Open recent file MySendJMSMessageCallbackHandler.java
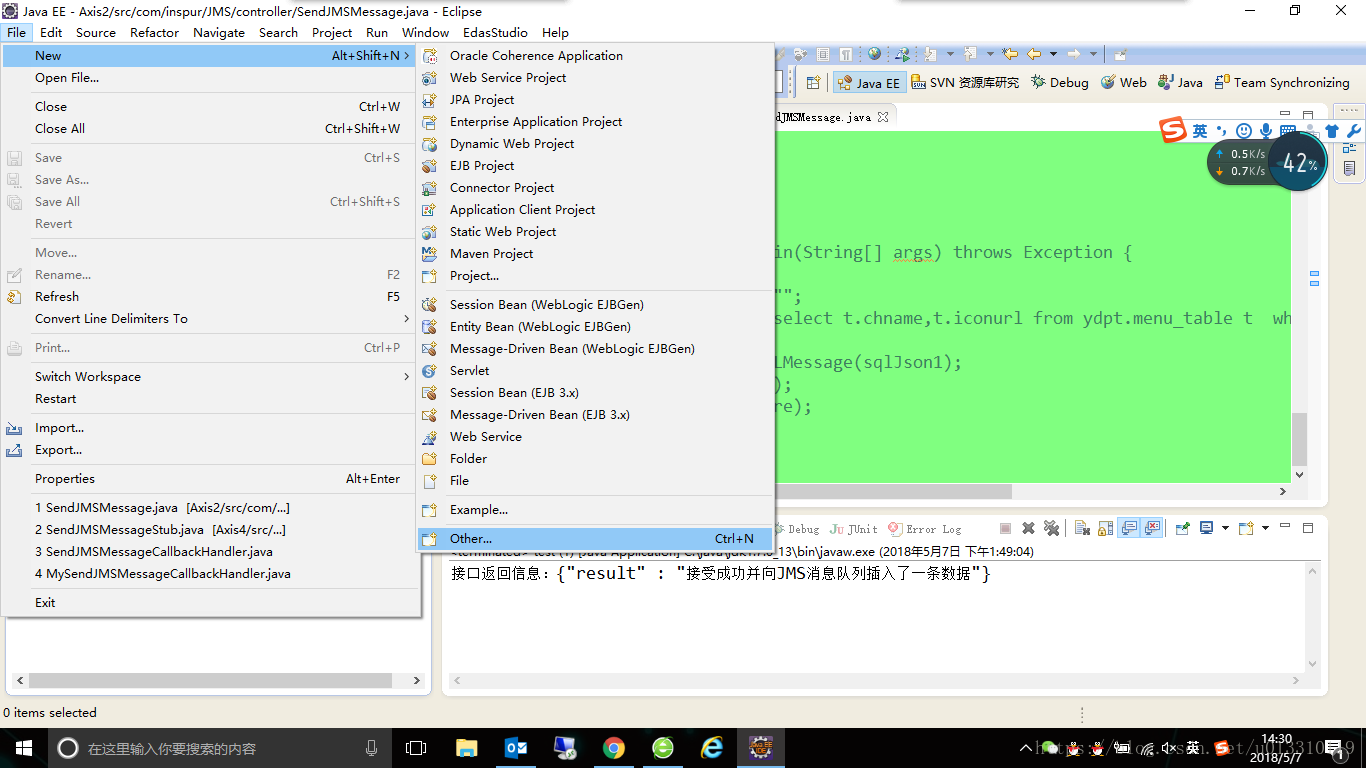 click(x=210, y=574)
